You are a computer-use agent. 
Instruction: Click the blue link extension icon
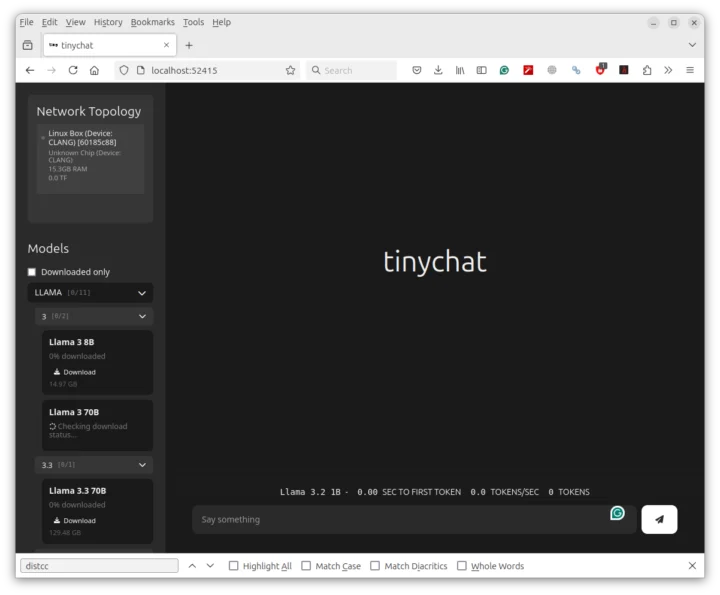tap(576, 70)
